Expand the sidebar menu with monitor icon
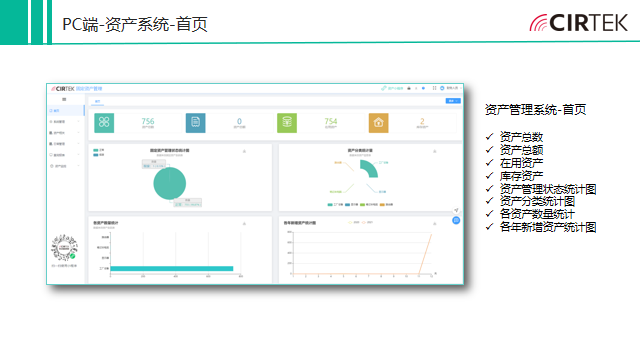 pos(66,155)
